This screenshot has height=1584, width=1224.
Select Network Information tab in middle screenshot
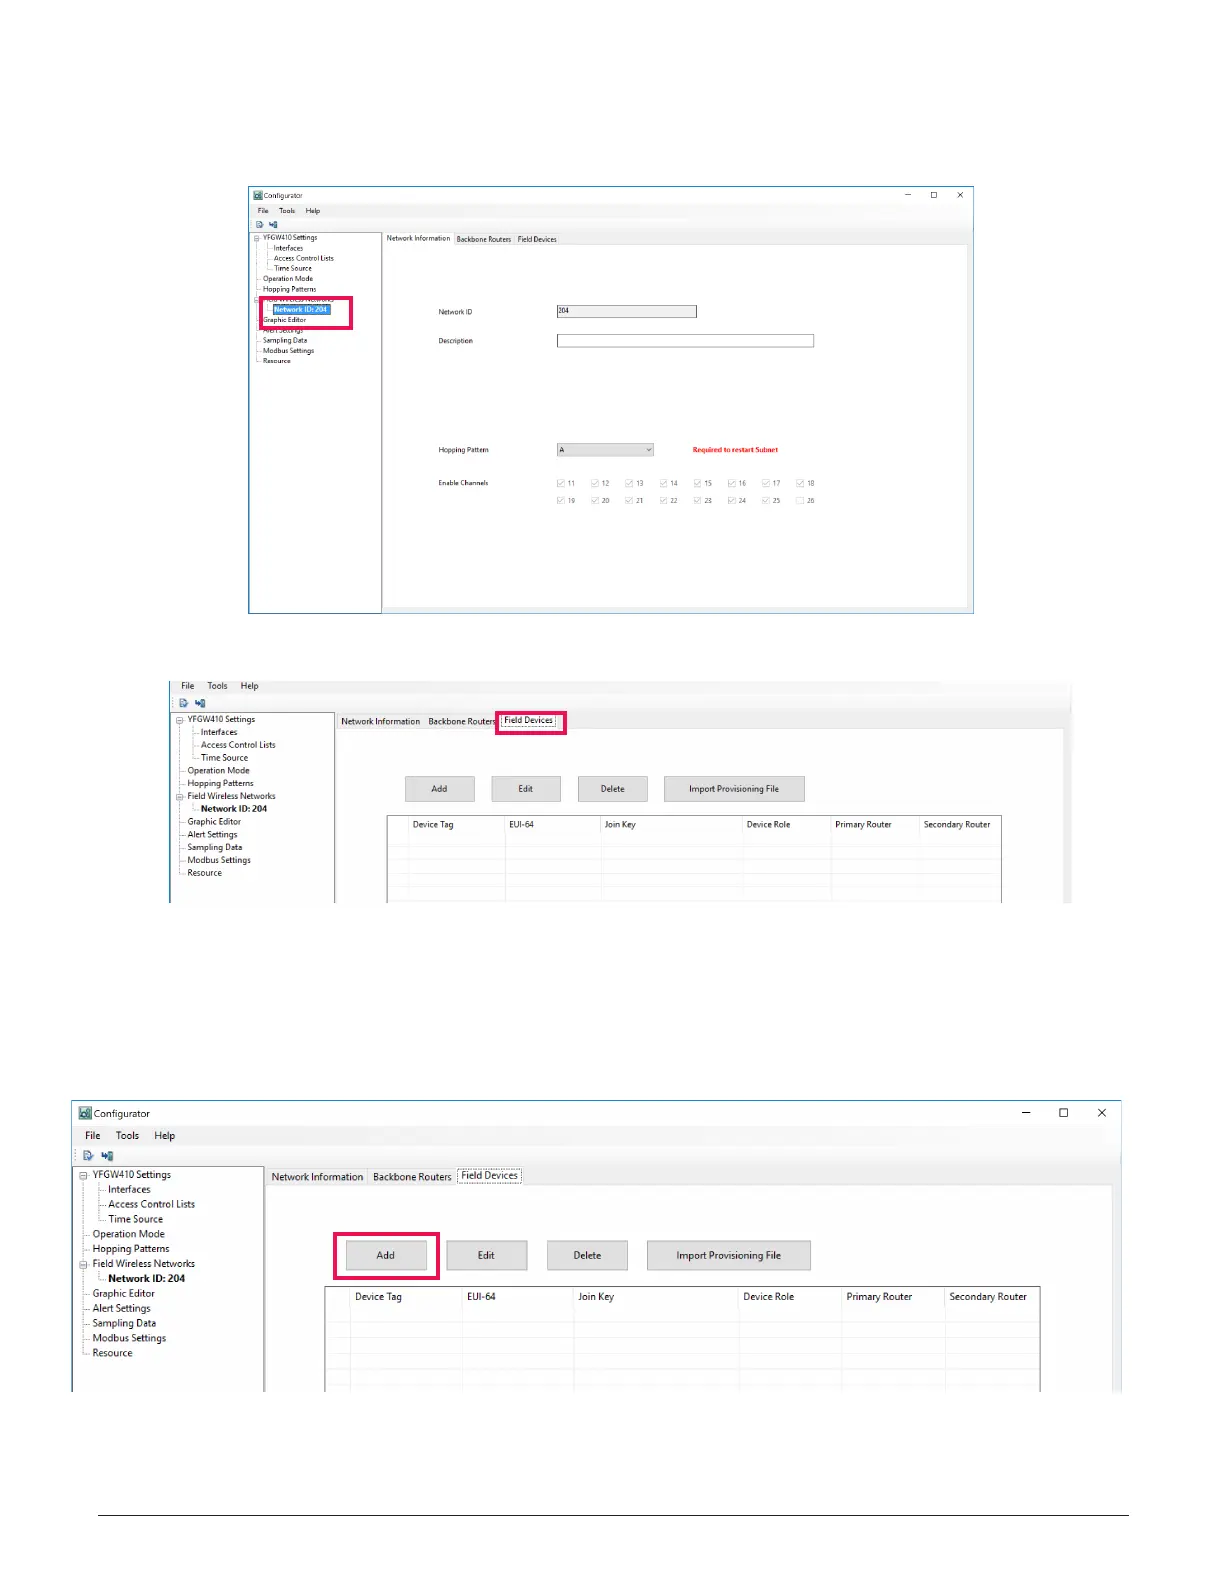pyautogui.click(x=381, y=721)
